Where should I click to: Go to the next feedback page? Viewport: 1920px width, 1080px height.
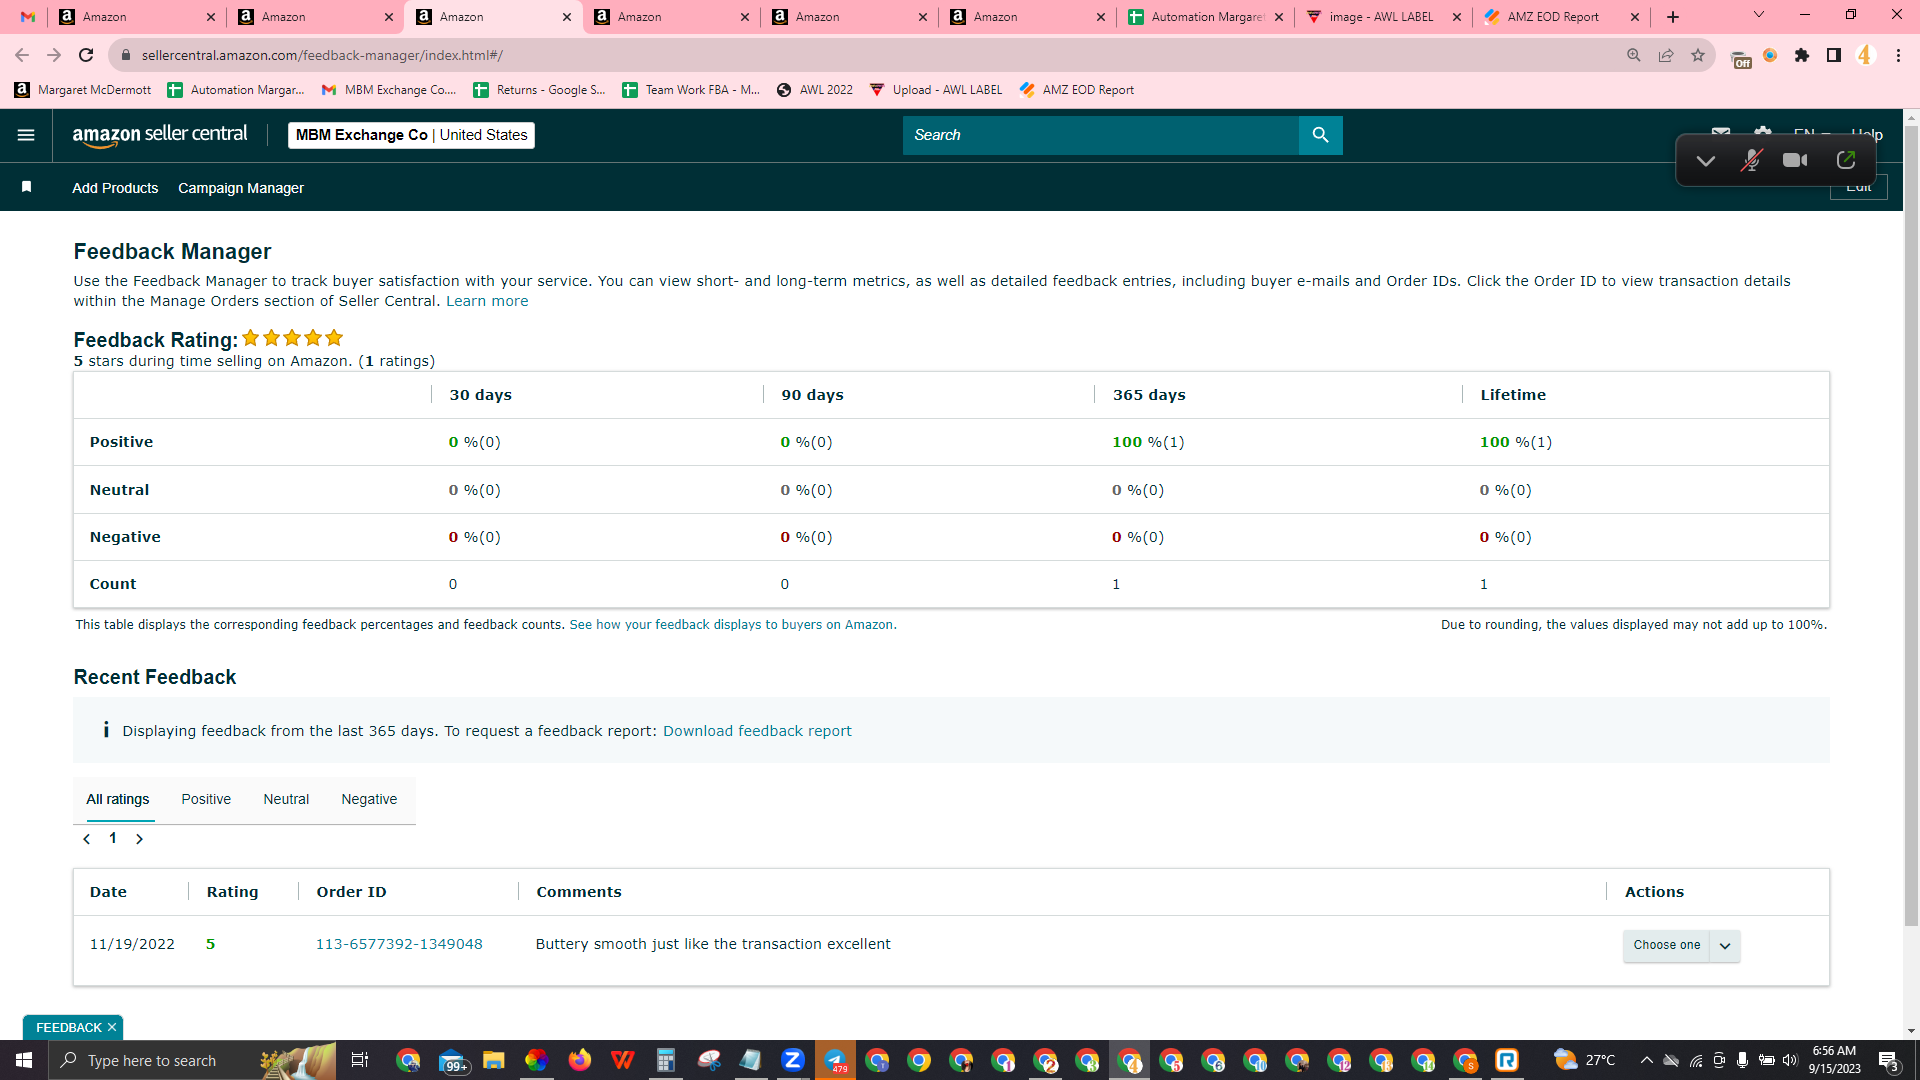tap(139, 839)
